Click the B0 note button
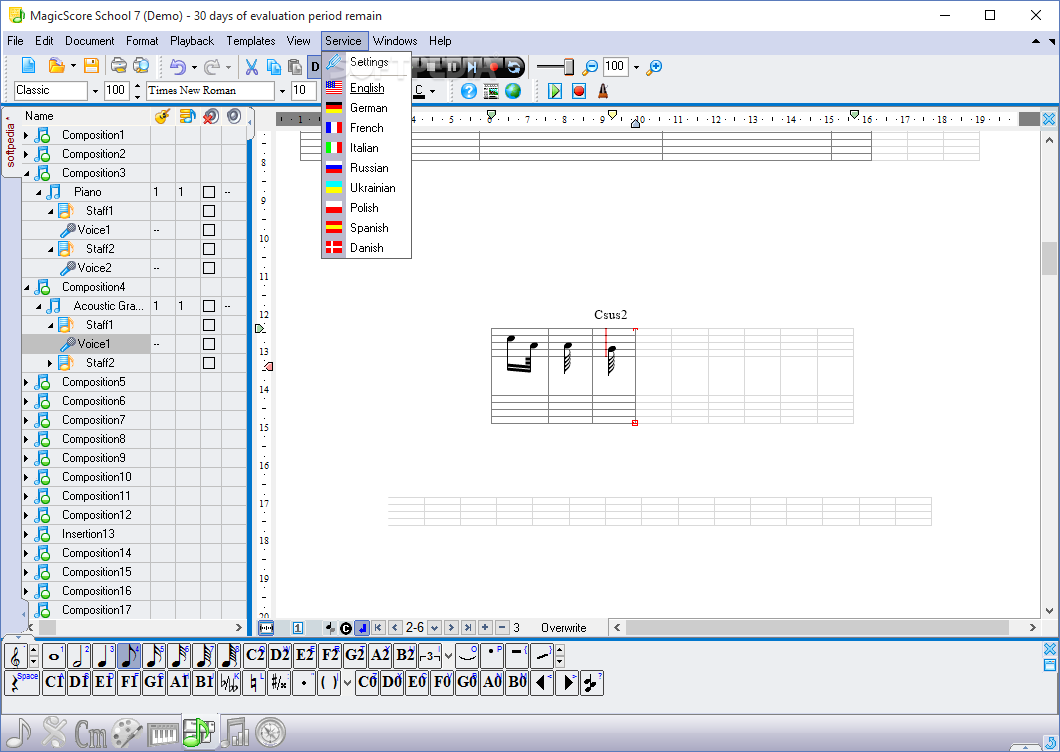The image size is (1060, 752). pos(517,682)
